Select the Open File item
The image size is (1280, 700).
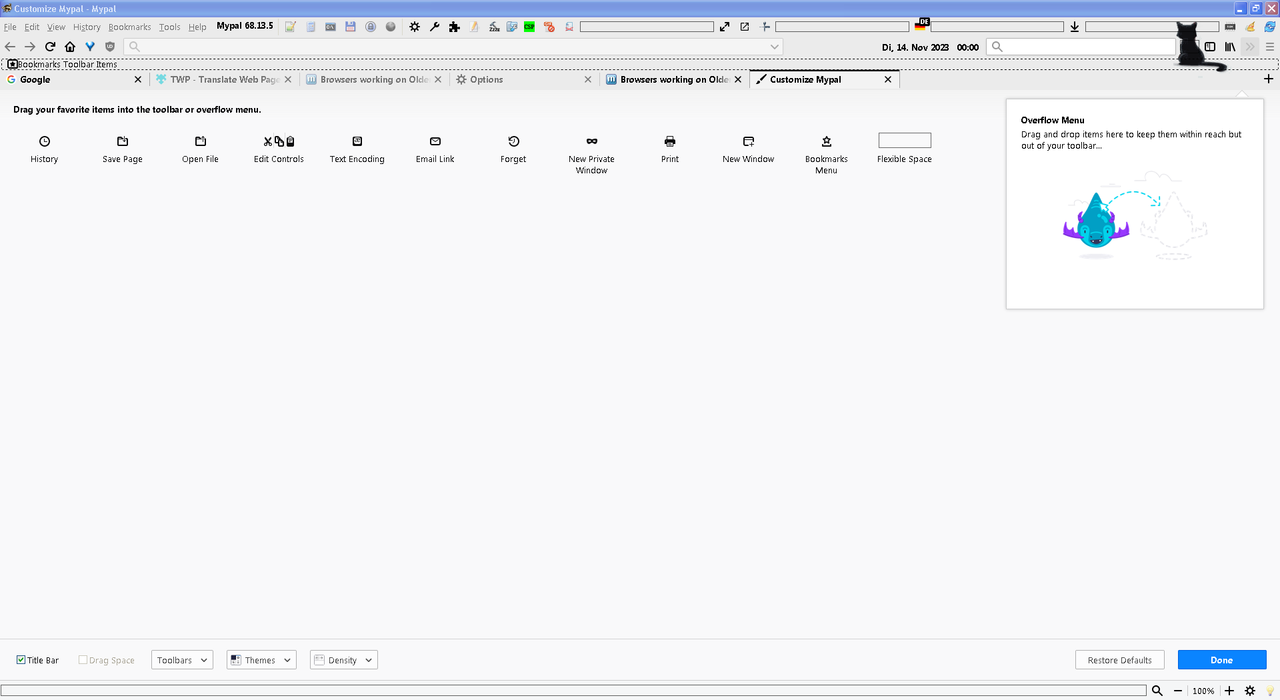point(200,150)
